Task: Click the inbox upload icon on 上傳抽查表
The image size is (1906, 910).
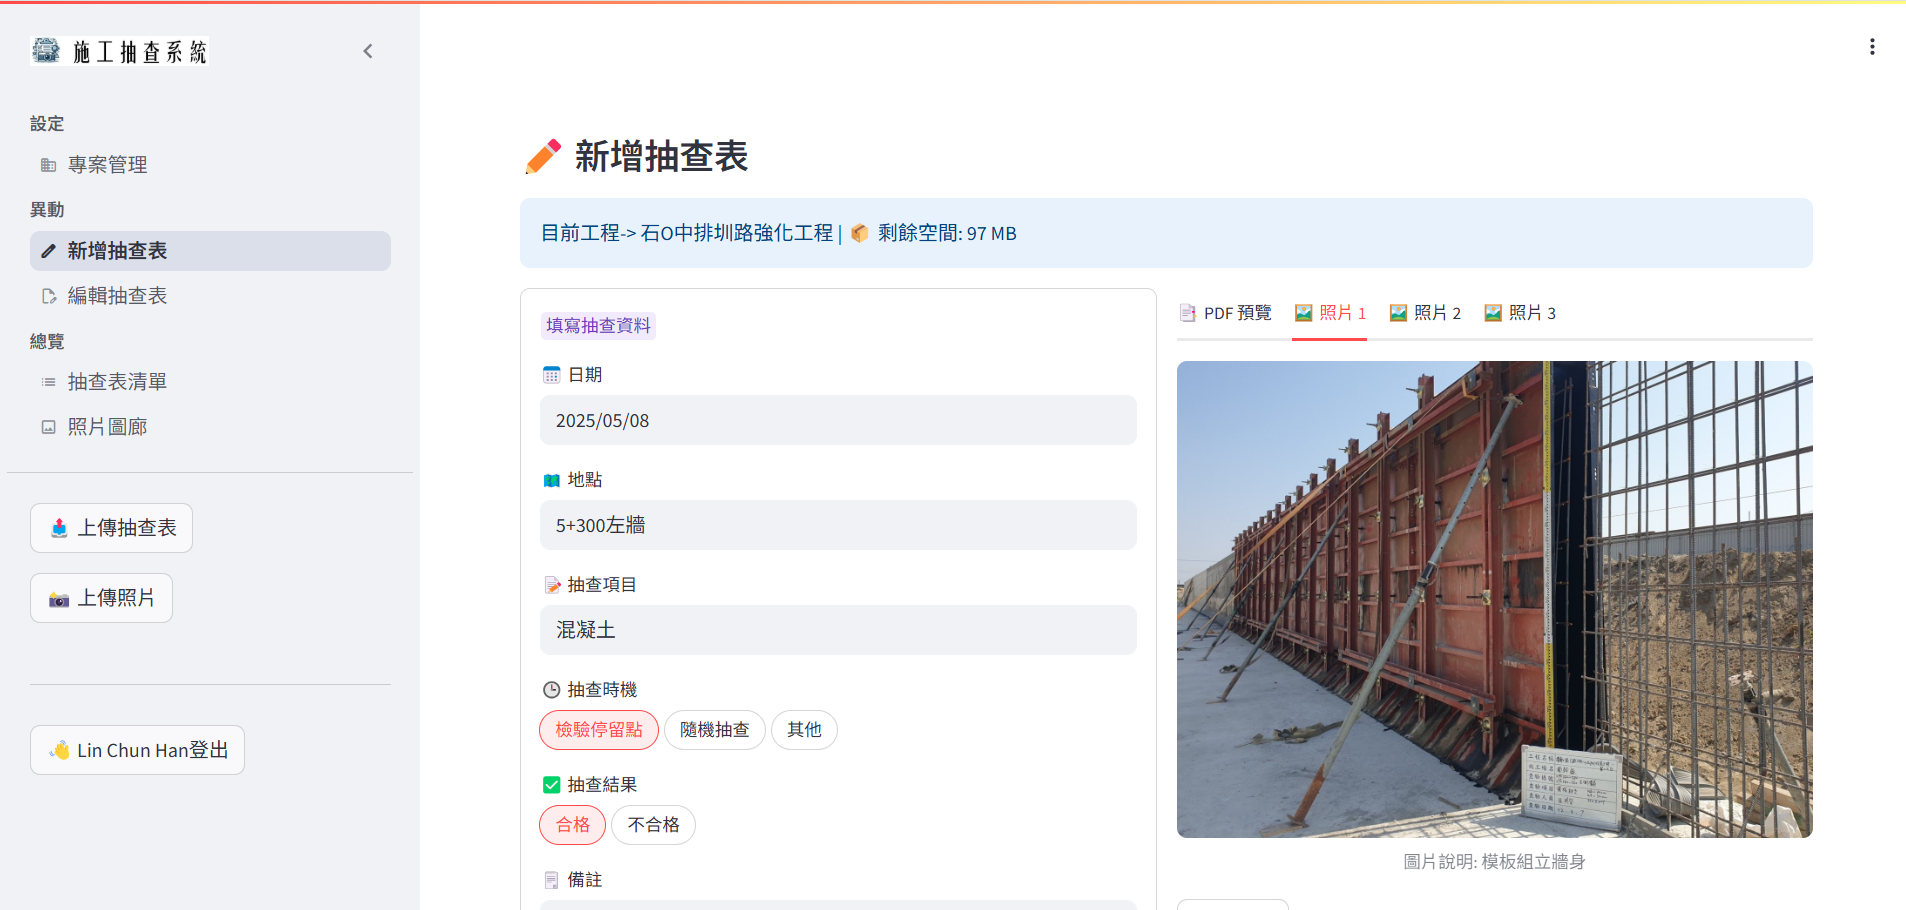Action: (x=59, y=528)
